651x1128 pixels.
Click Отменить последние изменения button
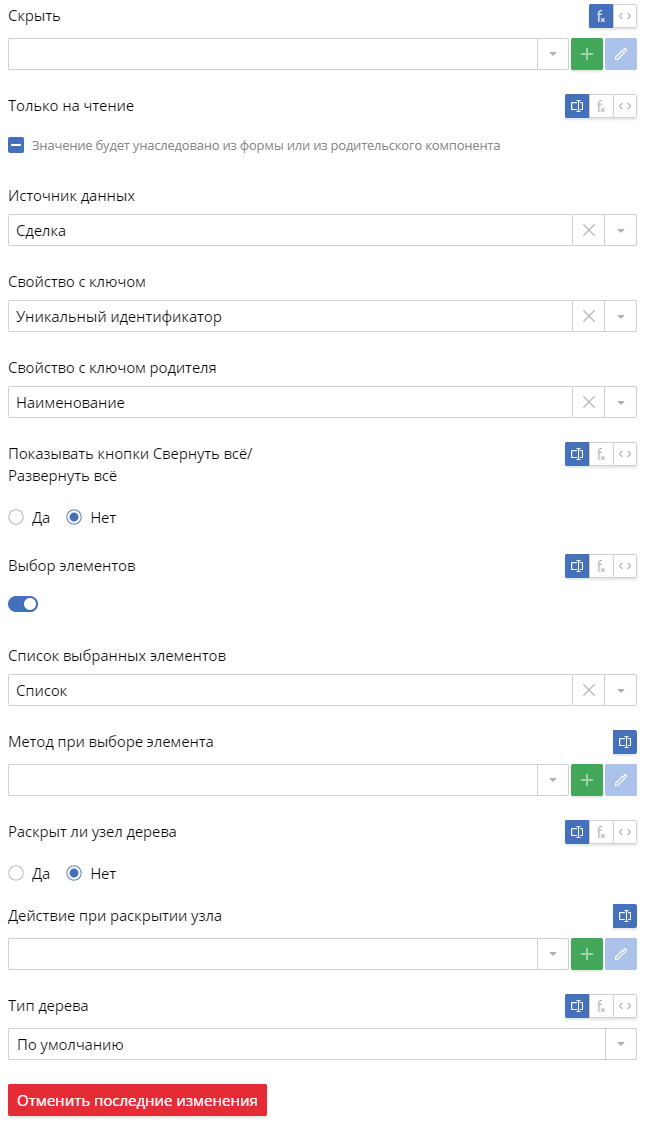tap(137, 1101)
